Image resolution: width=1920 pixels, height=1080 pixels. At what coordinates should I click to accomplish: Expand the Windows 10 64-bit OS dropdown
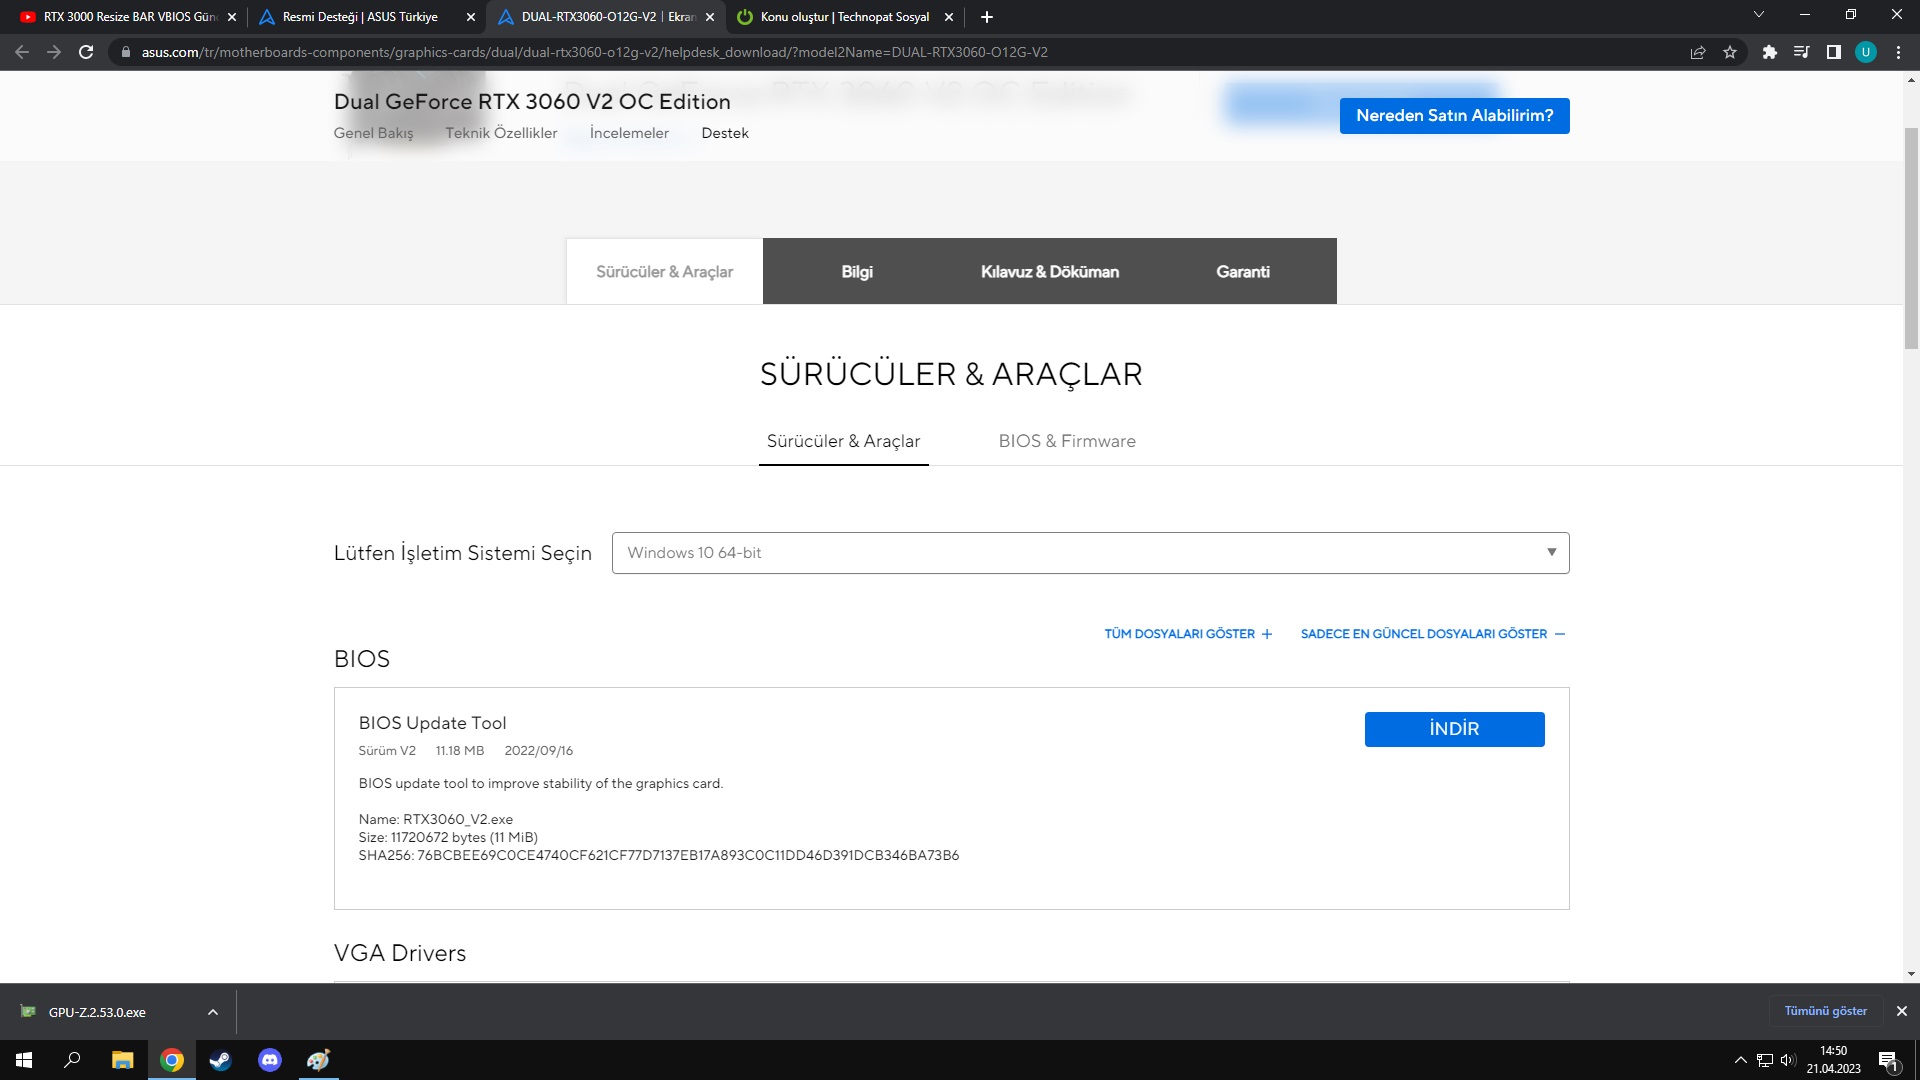(1090, 553)
